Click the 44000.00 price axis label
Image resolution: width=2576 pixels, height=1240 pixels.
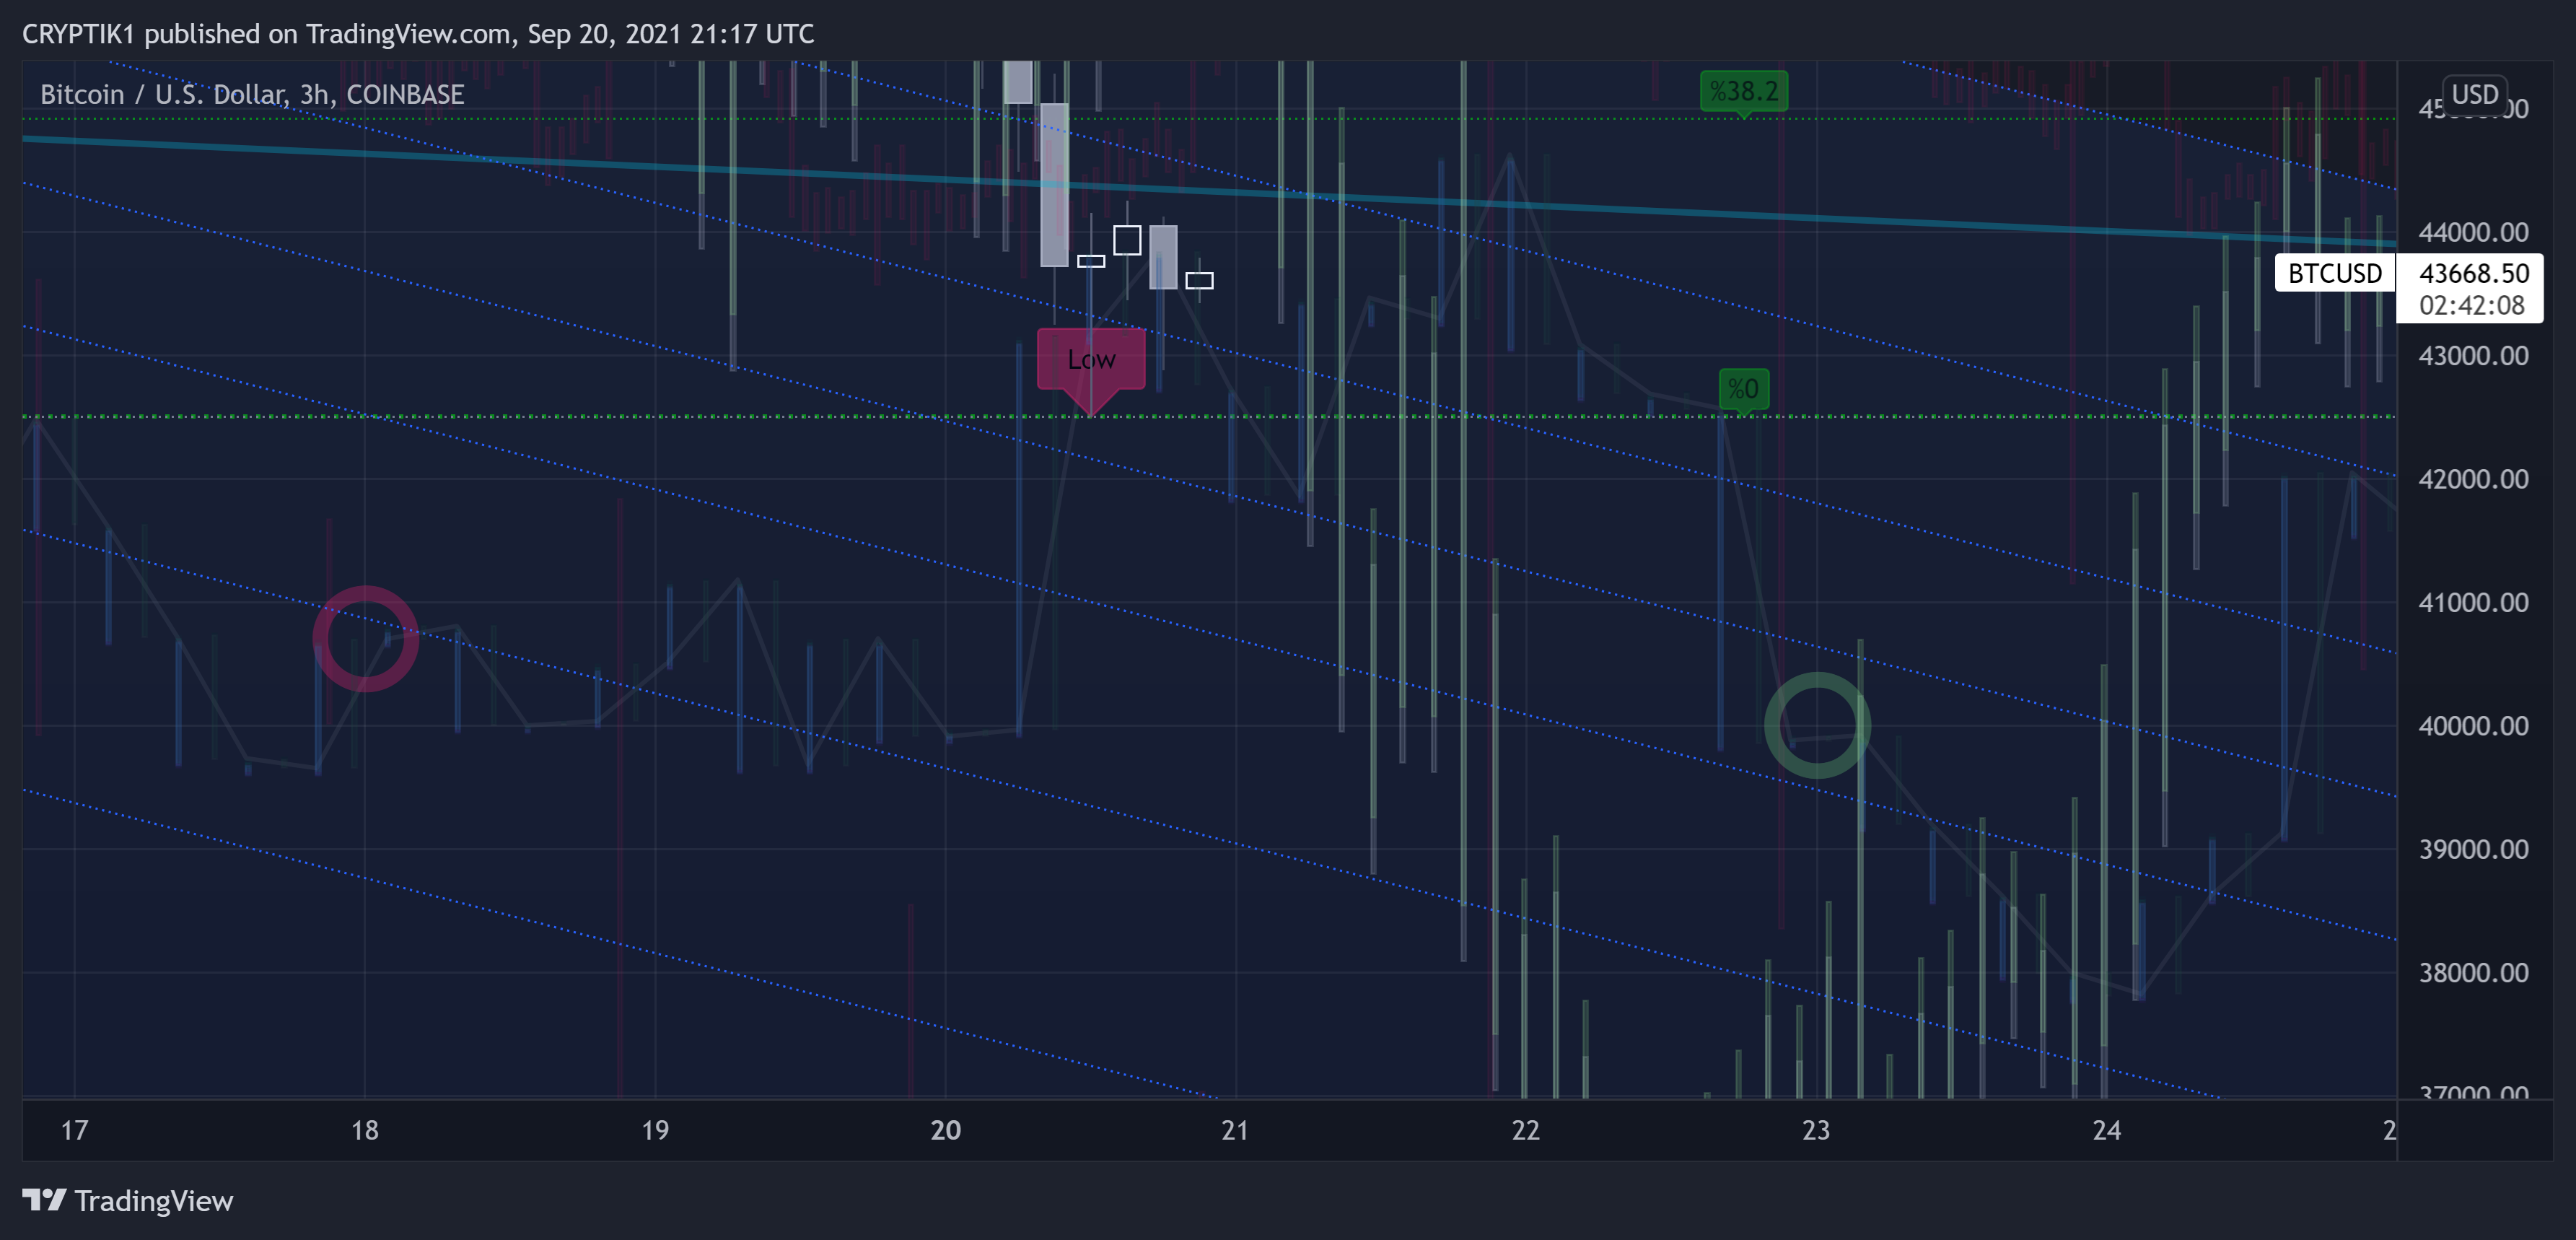point(2473,232)
